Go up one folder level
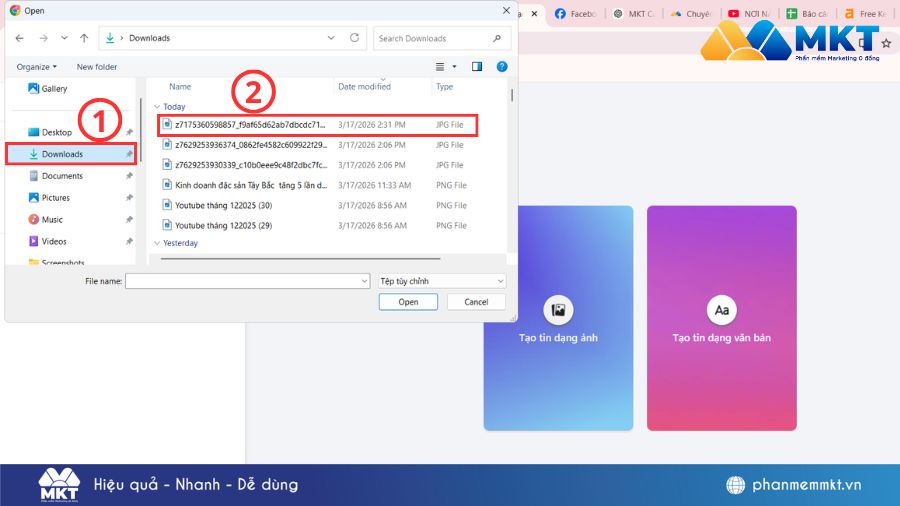The height and width of the screenshot is (506, 900). pyautogui.click(x=84, y=38)
